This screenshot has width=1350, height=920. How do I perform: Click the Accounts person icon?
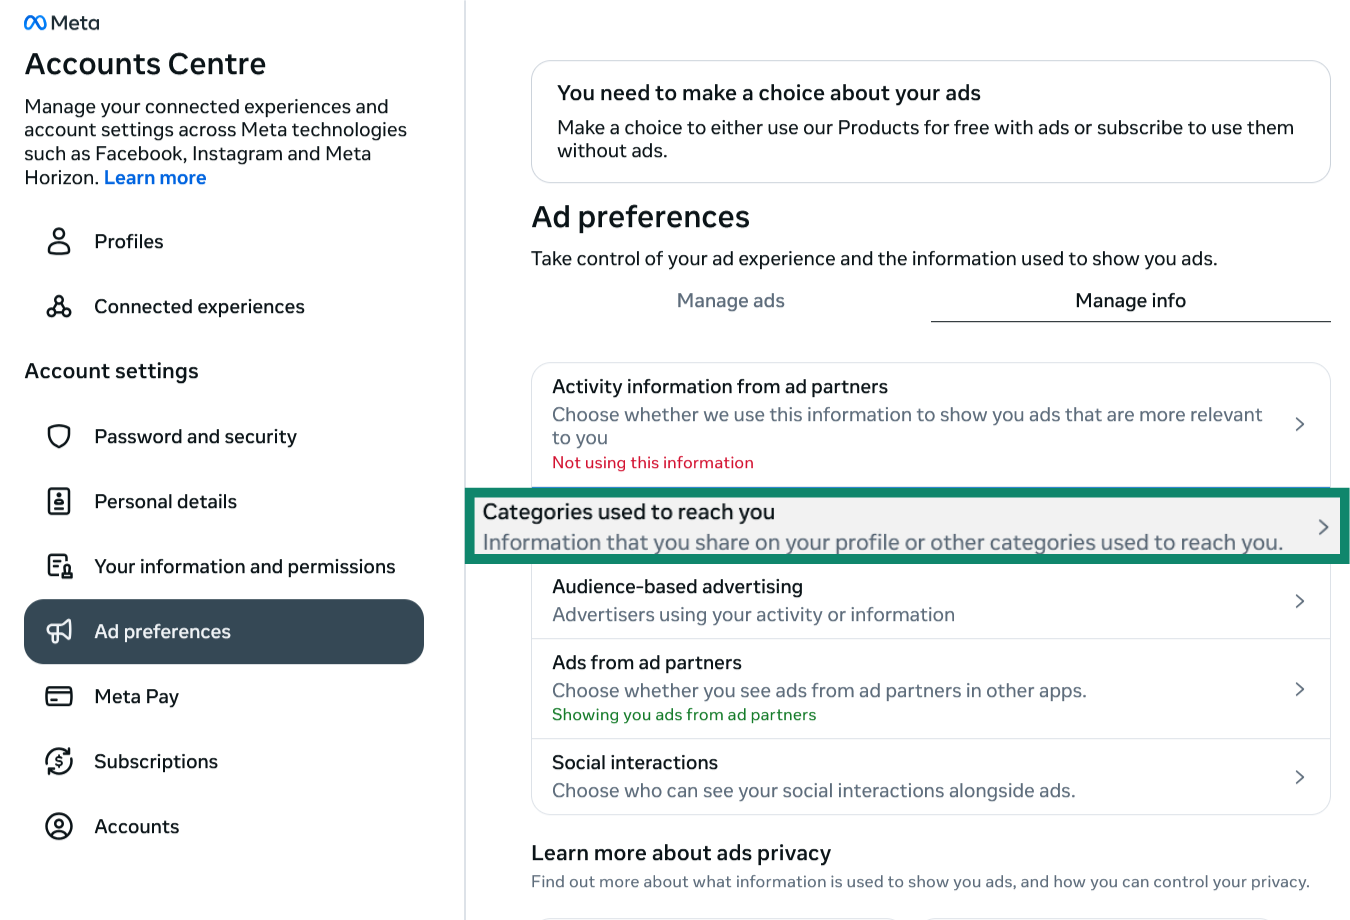tap(59, 826)
